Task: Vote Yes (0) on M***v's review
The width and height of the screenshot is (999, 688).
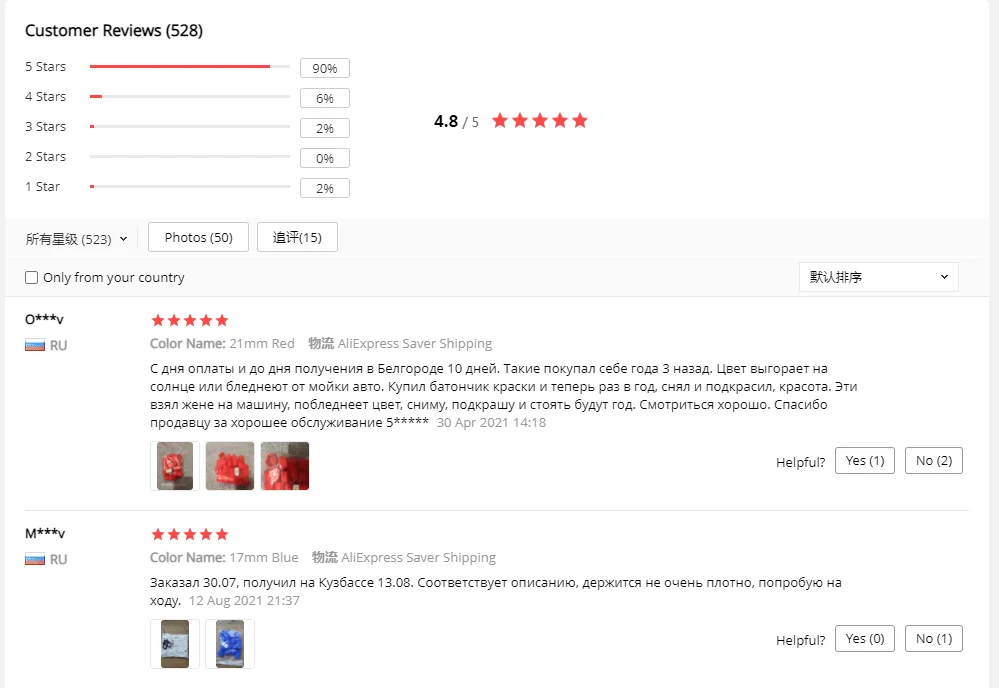Action: (865, 638)
